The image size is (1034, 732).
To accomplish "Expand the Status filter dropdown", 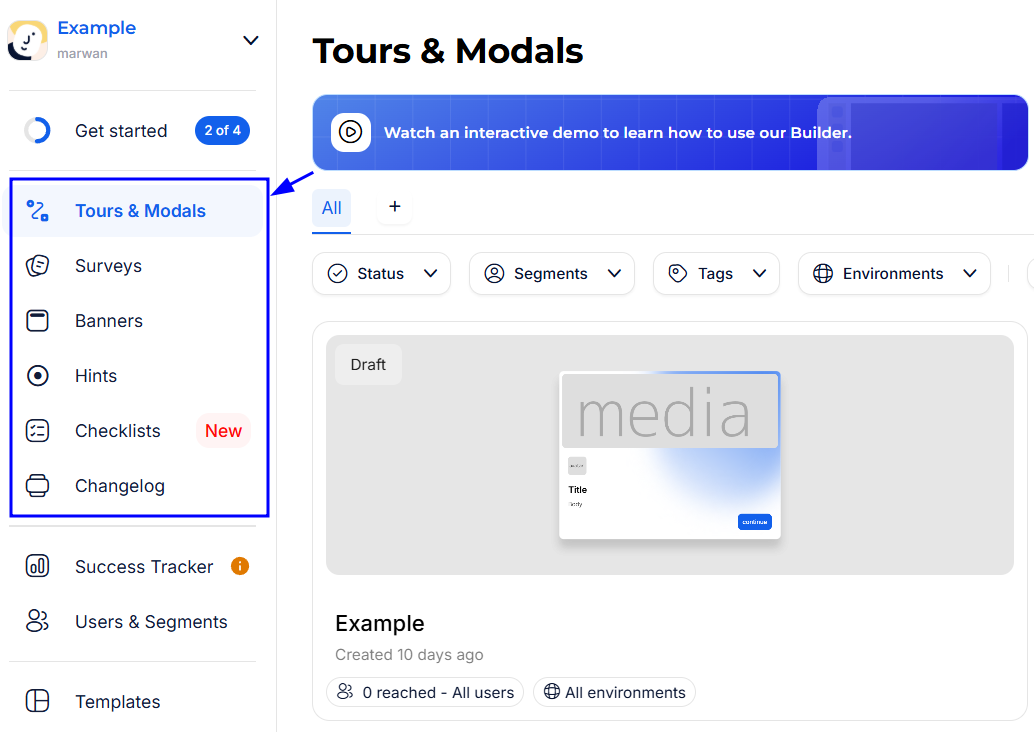I will click(381, 274).
